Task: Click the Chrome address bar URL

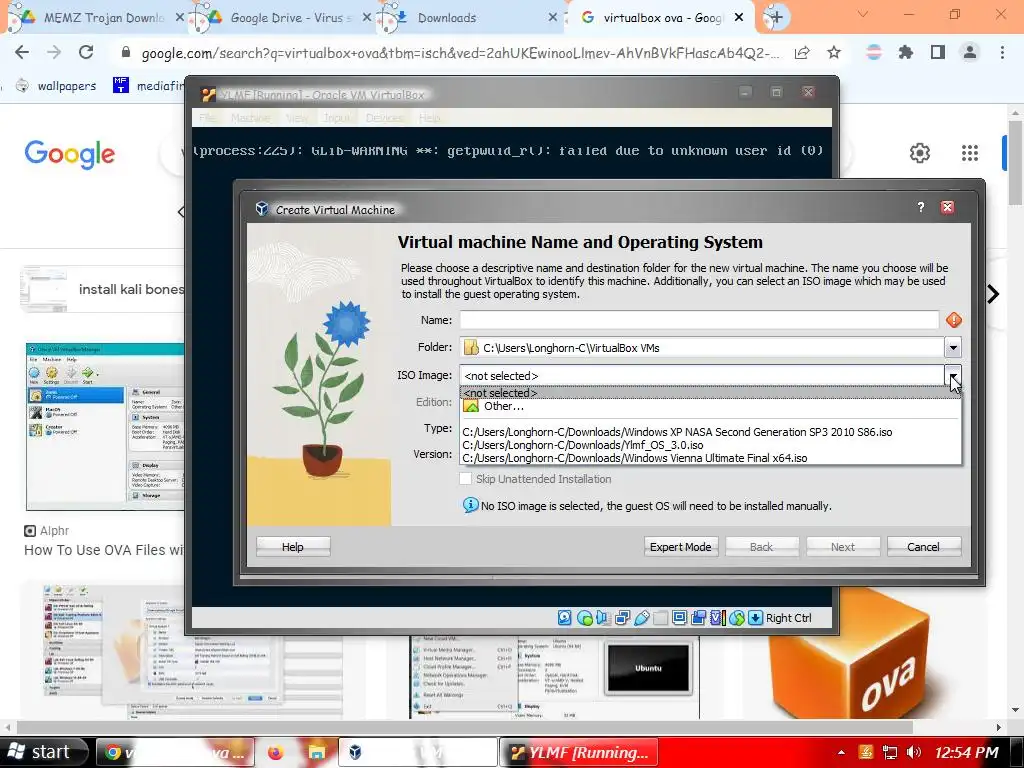Action: [x=460, y=53]
